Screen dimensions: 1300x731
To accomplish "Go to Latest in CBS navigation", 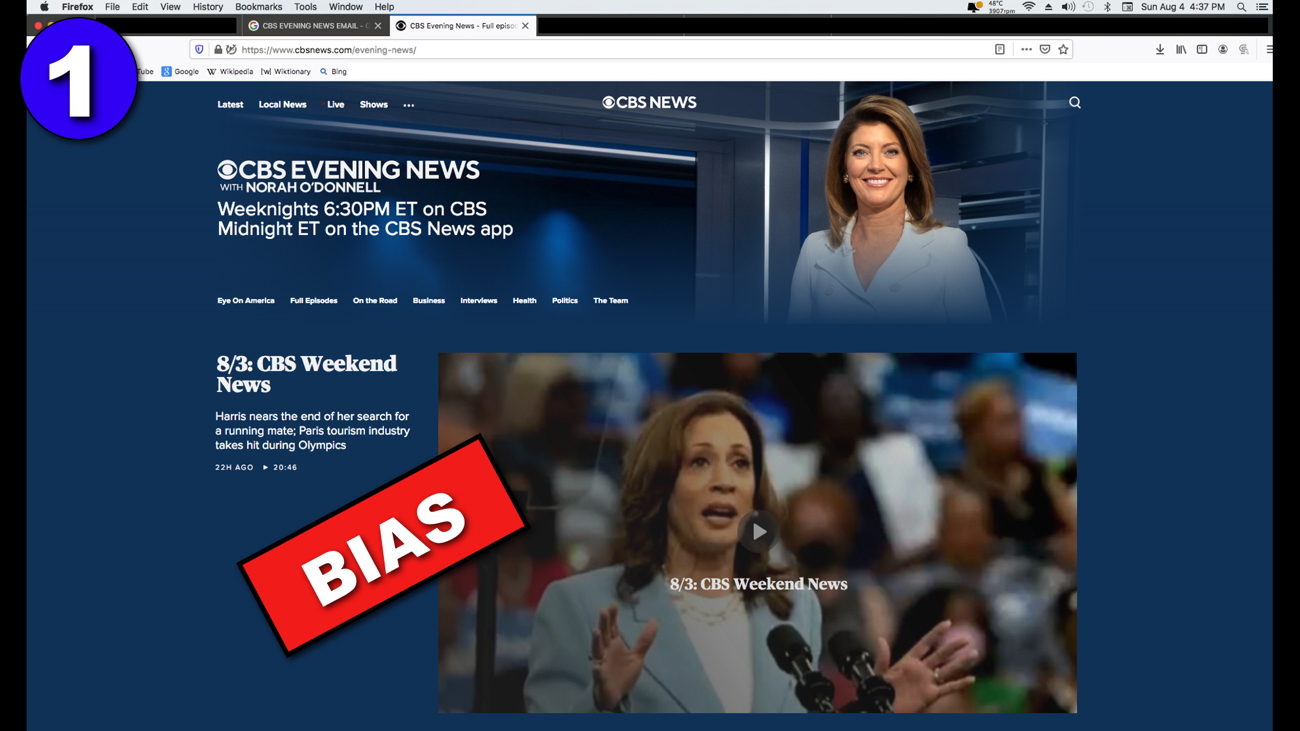I will [x=230, y=105].
